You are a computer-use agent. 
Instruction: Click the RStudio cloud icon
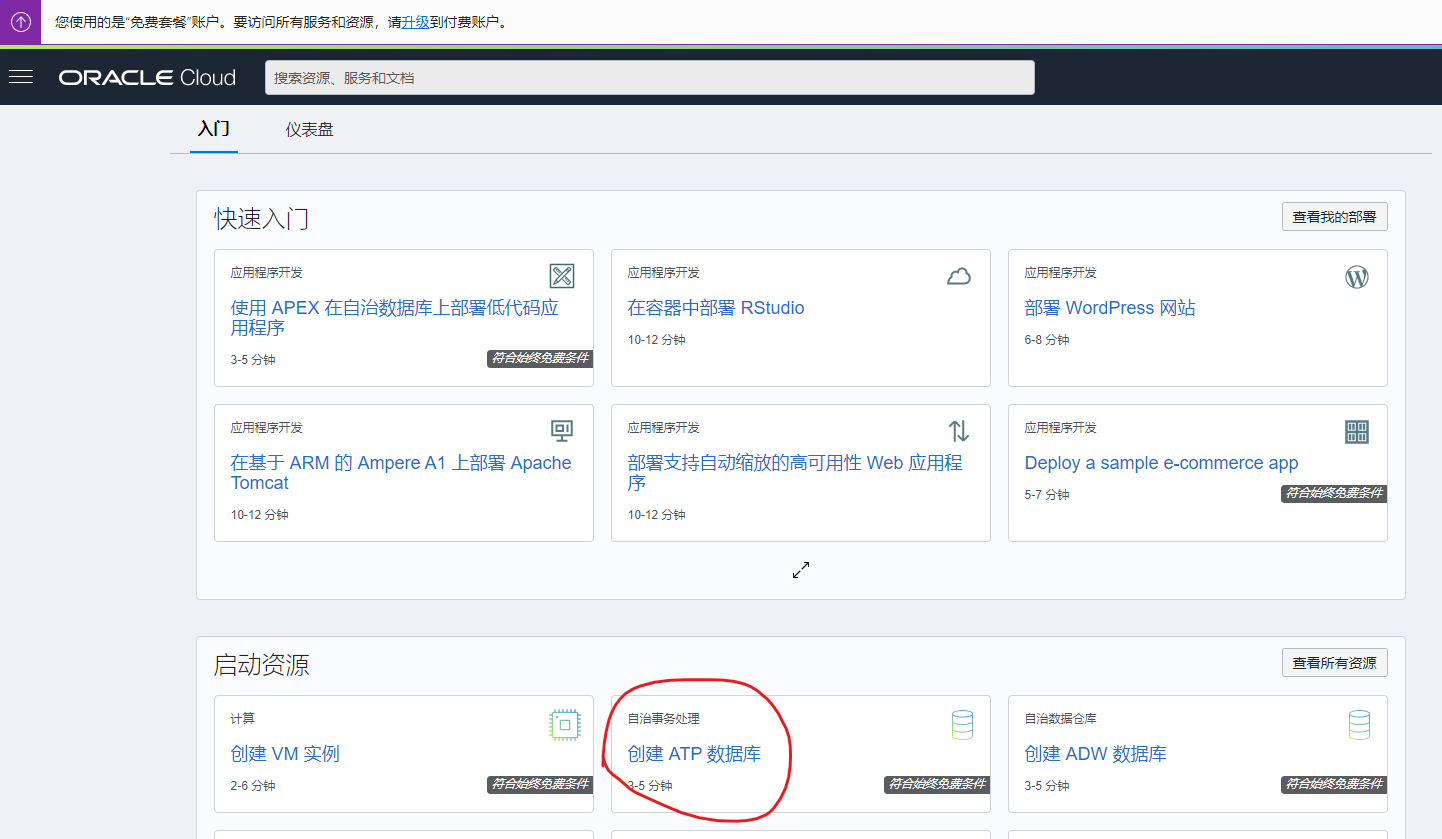[x=959, y=277]
